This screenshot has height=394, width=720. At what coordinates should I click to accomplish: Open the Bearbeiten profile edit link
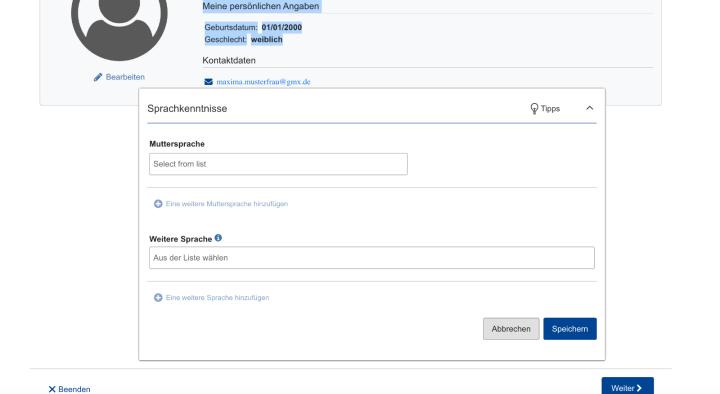[125, 77]
